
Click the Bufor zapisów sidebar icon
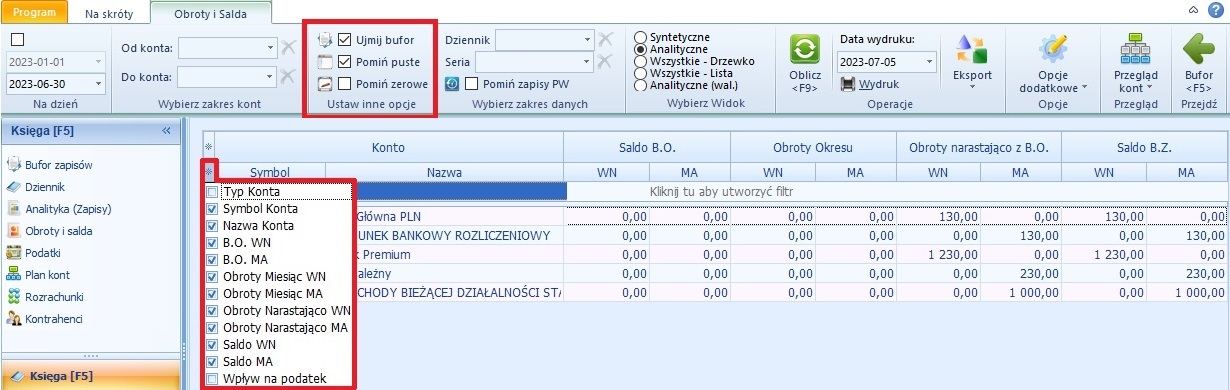[x=14, y=164]
